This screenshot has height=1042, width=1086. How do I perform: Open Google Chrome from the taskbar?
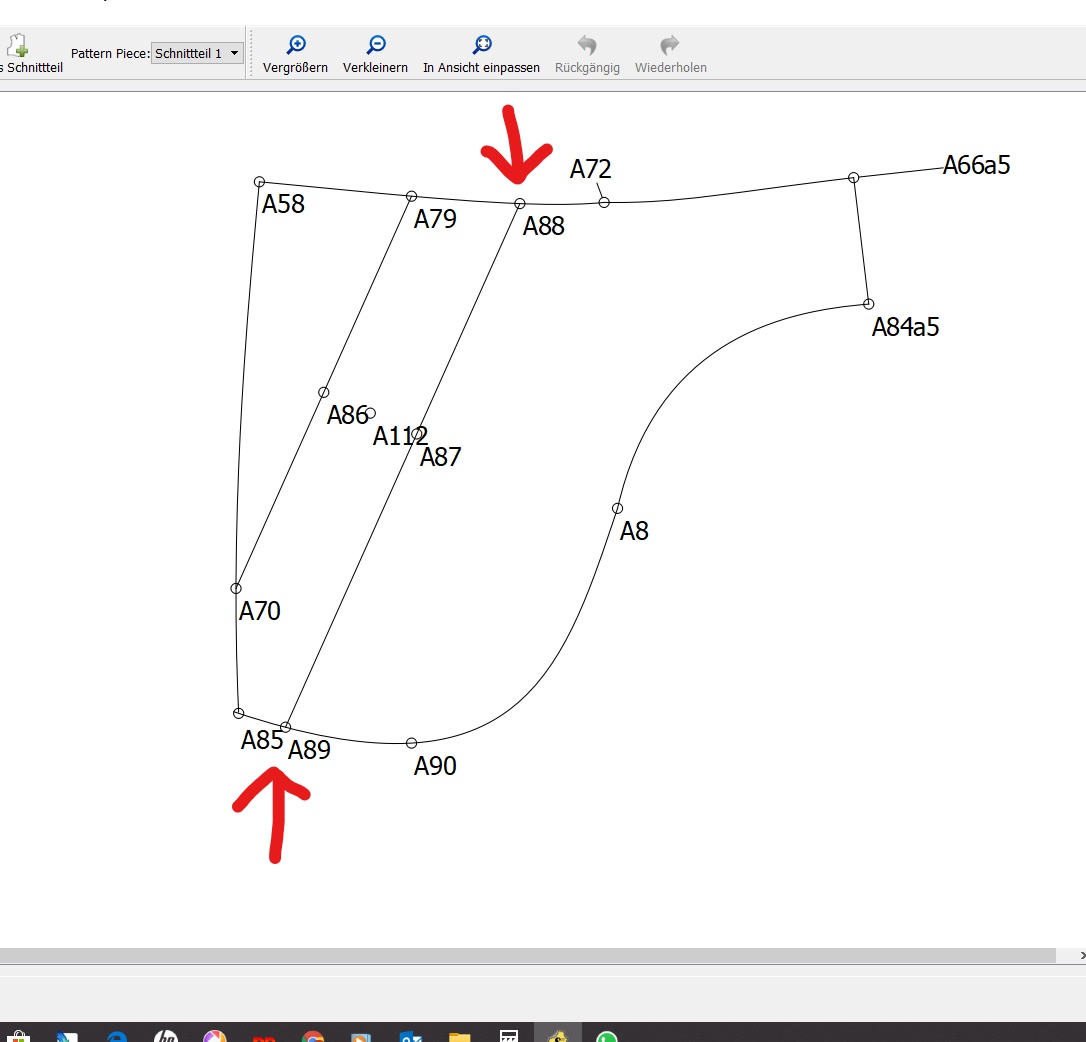click(x=313, y=1036)
